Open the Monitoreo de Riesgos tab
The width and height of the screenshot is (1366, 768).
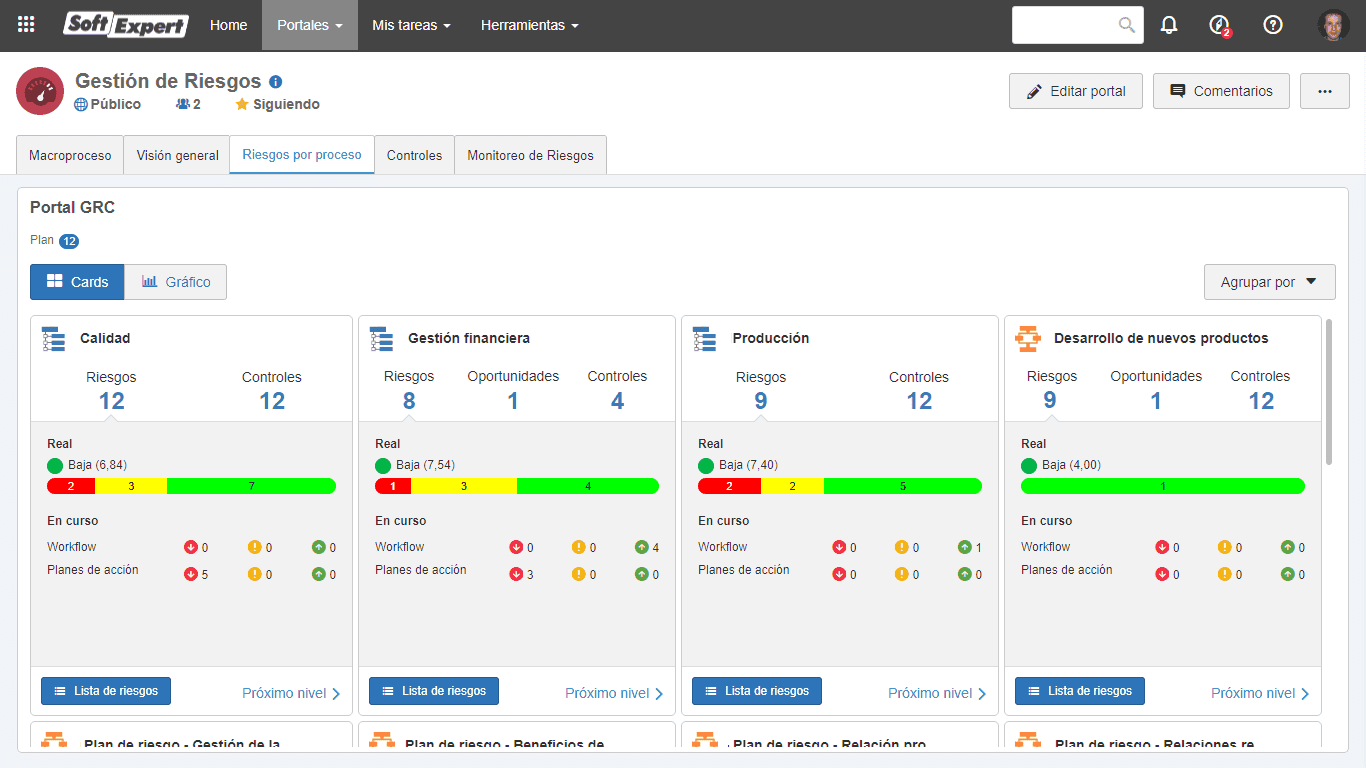coord(530,155)
